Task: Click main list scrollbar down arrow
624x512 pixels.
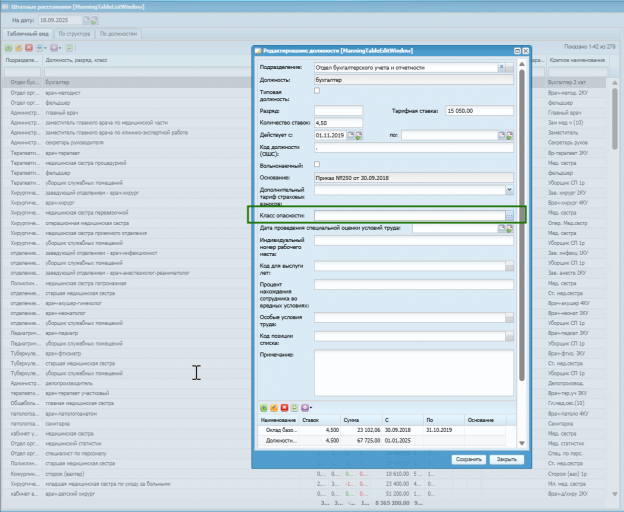Action: [614, 494]
